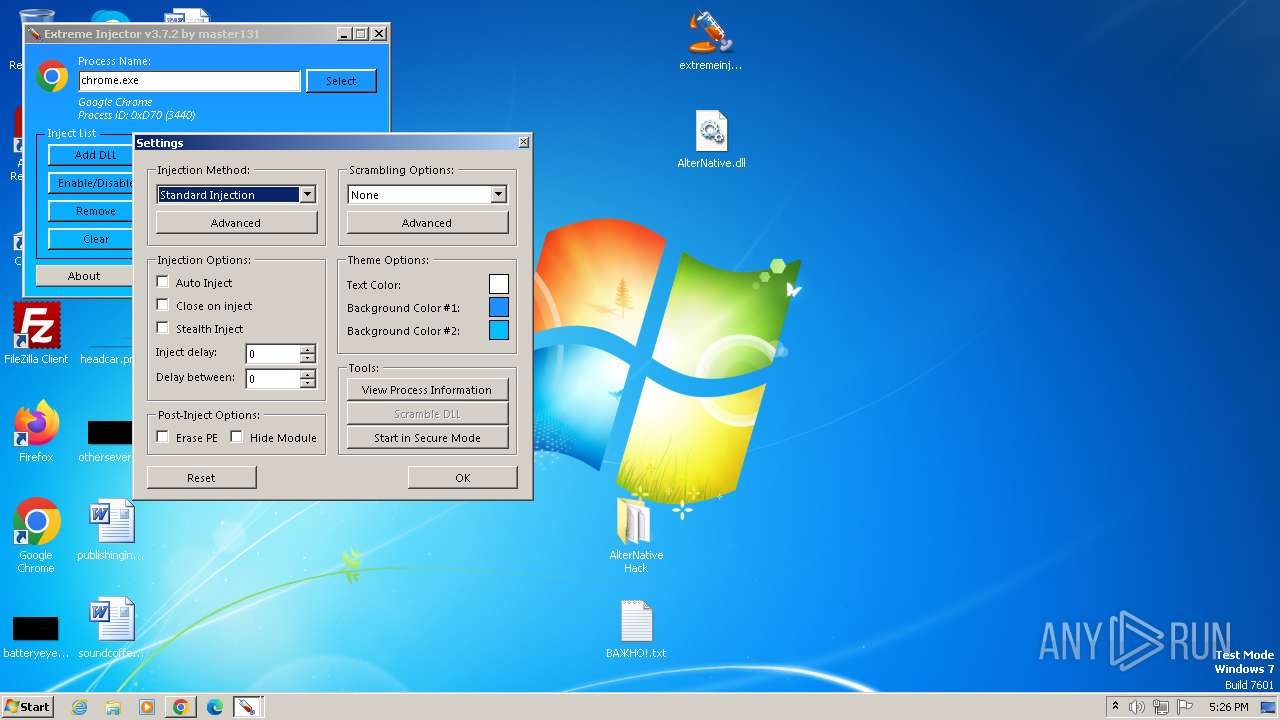Screen dimensions: 1280x720
Task: Launch Firefox from the desktop
Action: (36, 432)
